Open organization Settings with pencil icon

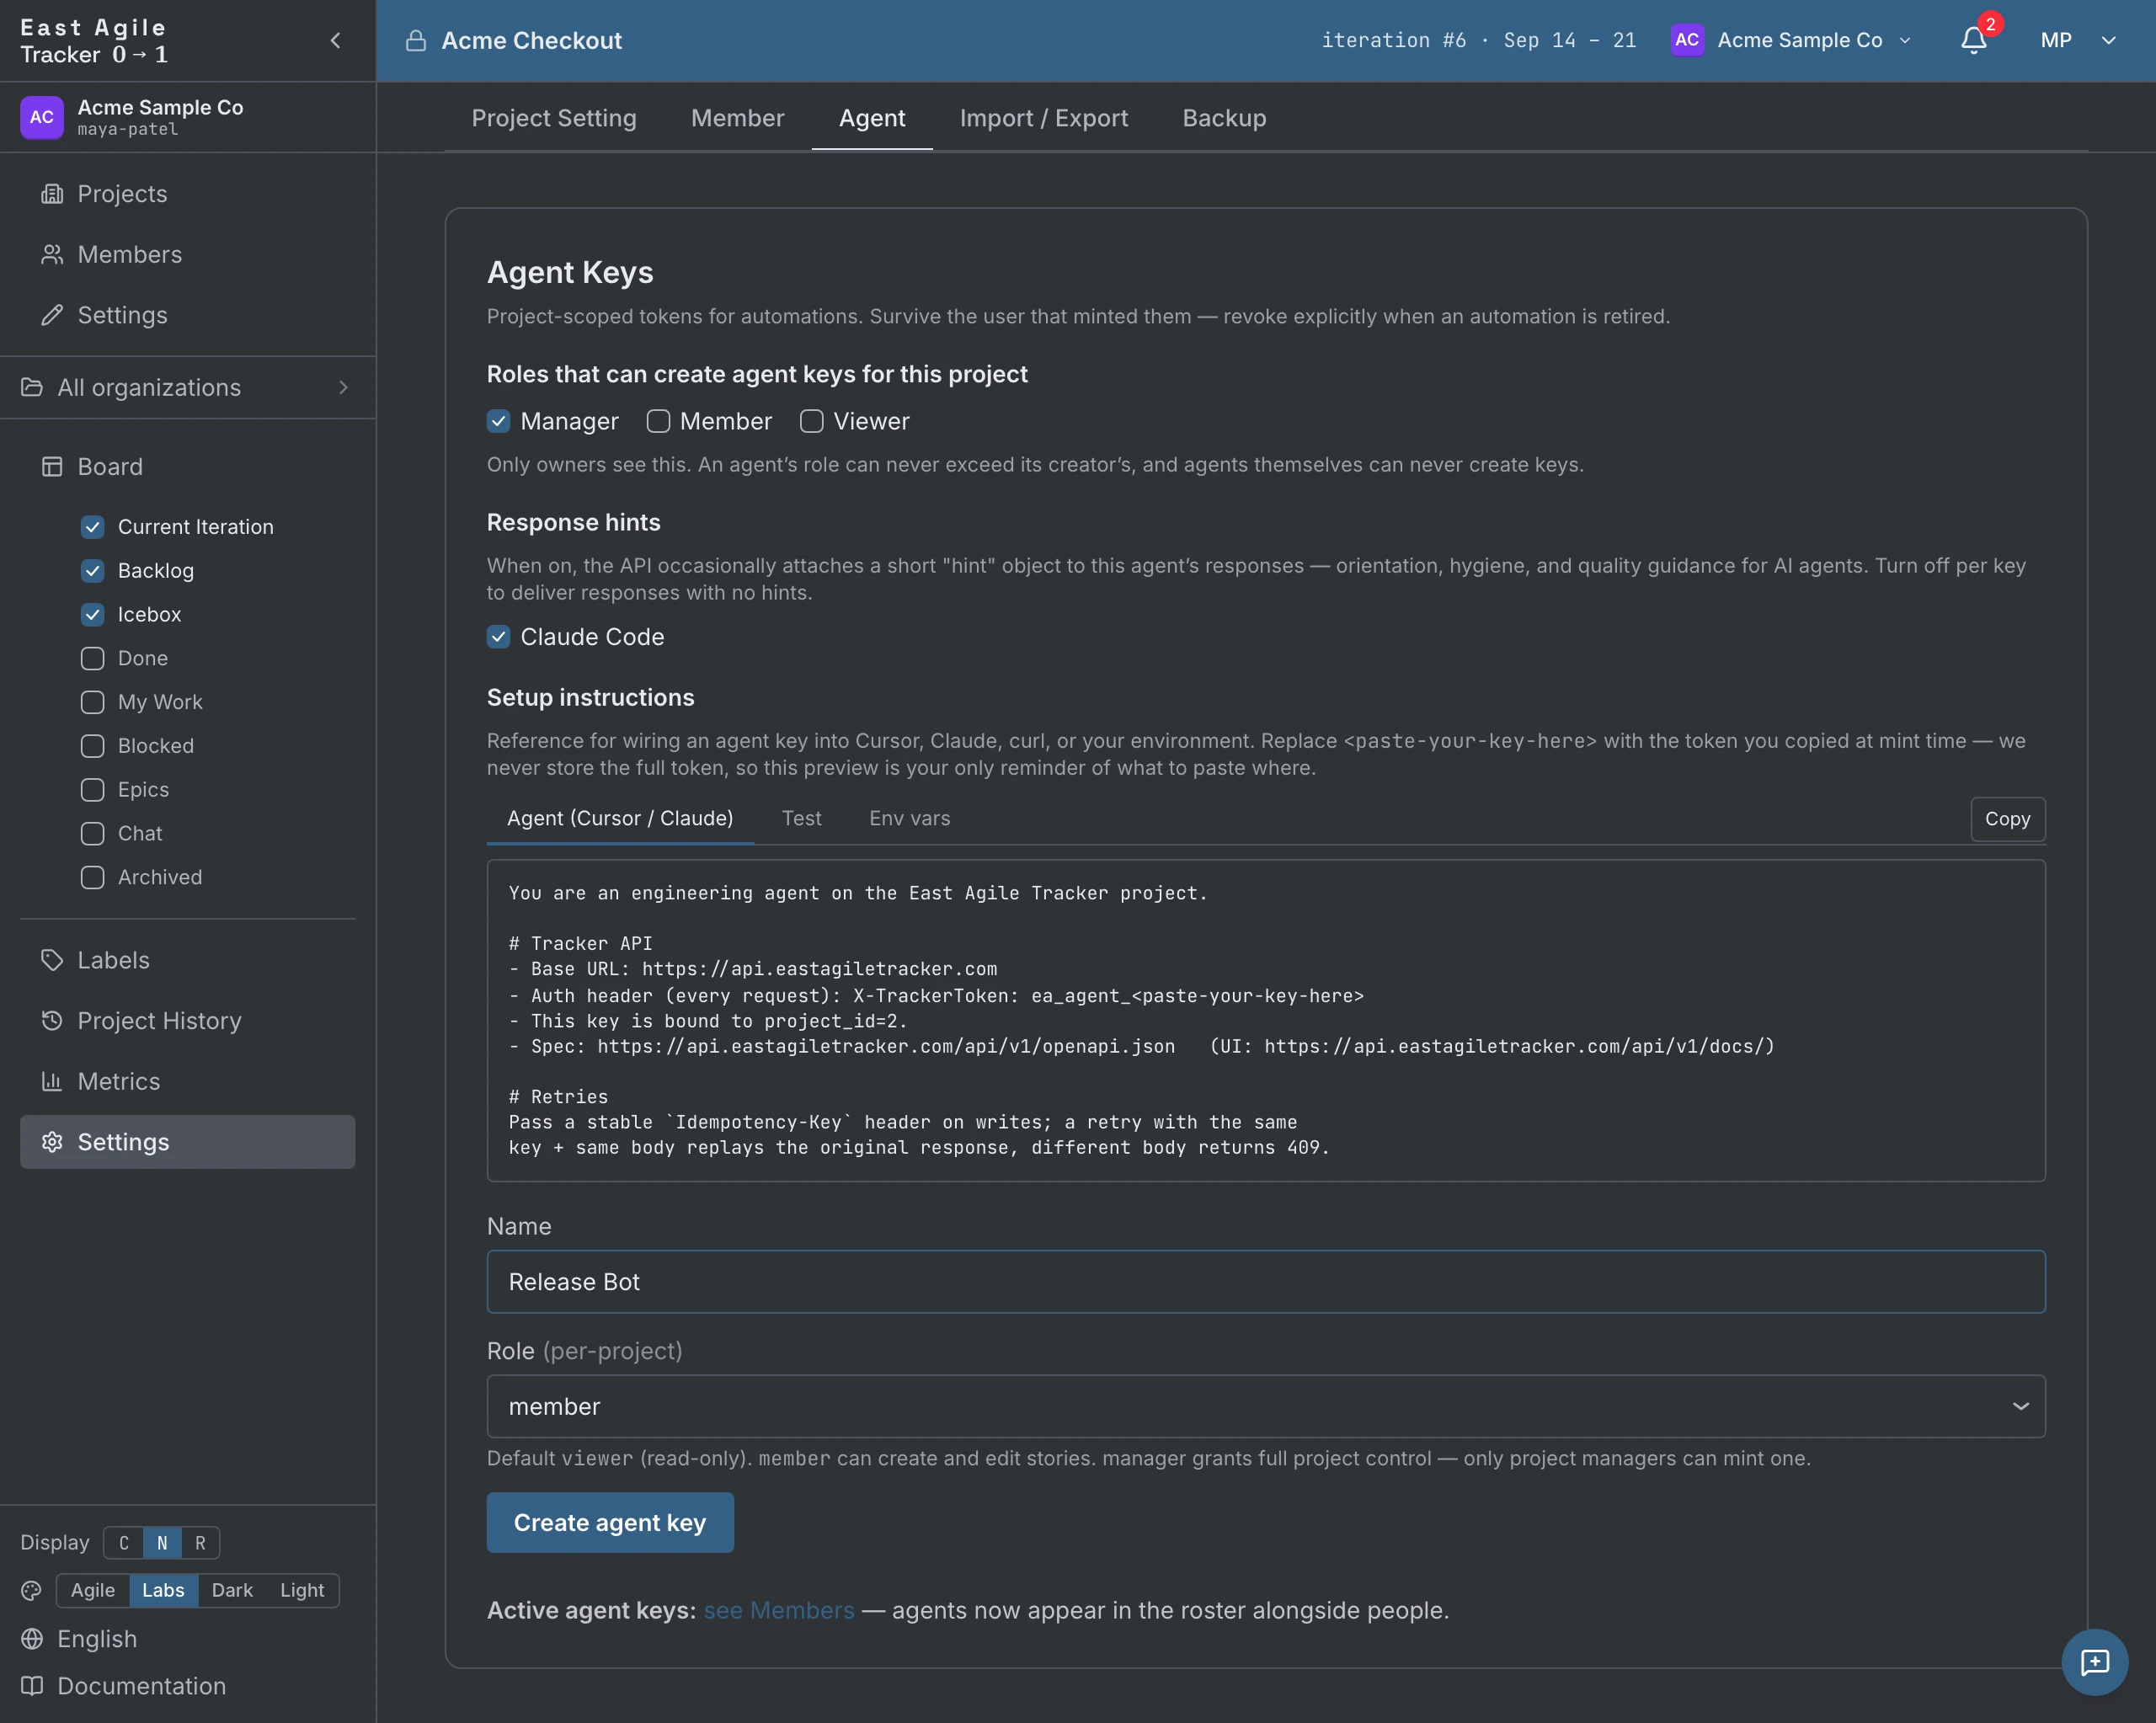[x=188, y=315]
